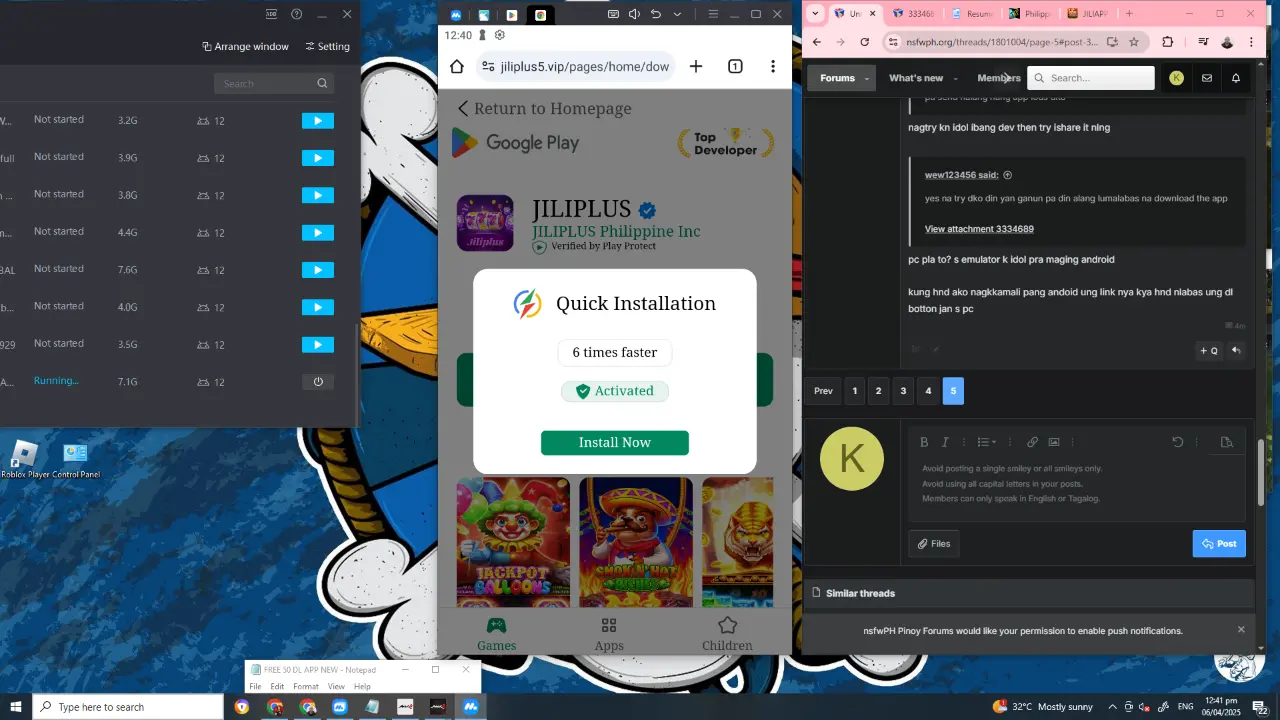Click the Install Now button

615,442
